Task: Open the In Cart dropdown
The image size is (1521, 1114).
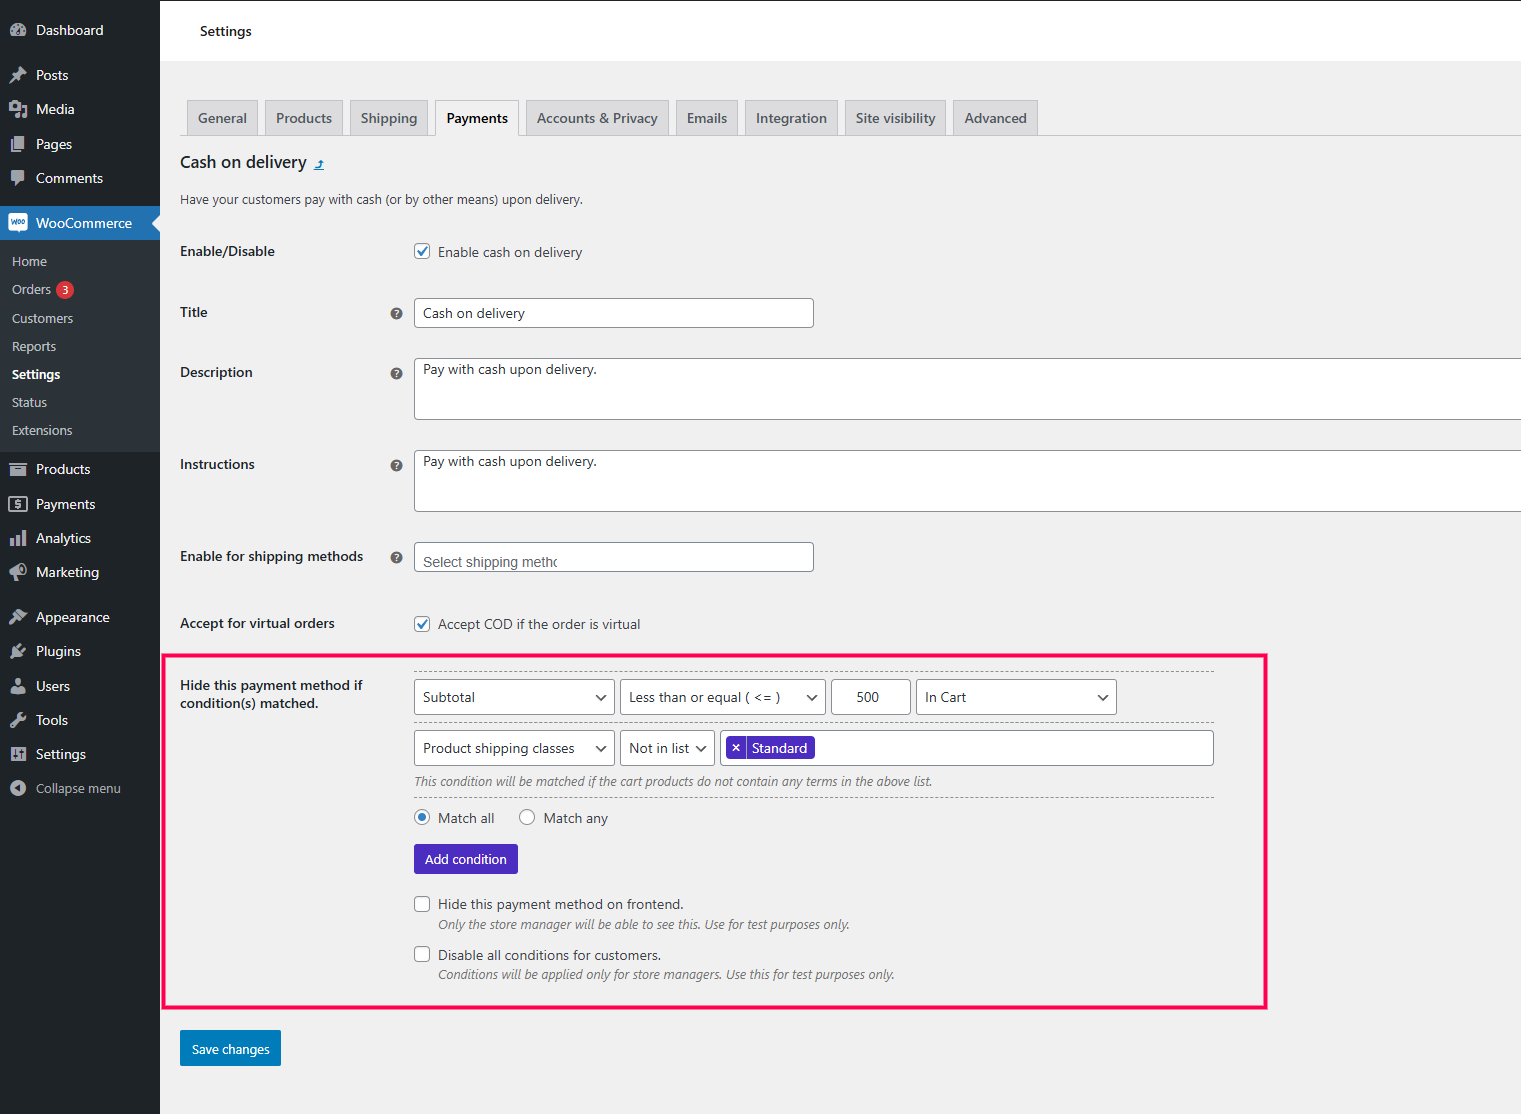Action: pos(1015,697)
